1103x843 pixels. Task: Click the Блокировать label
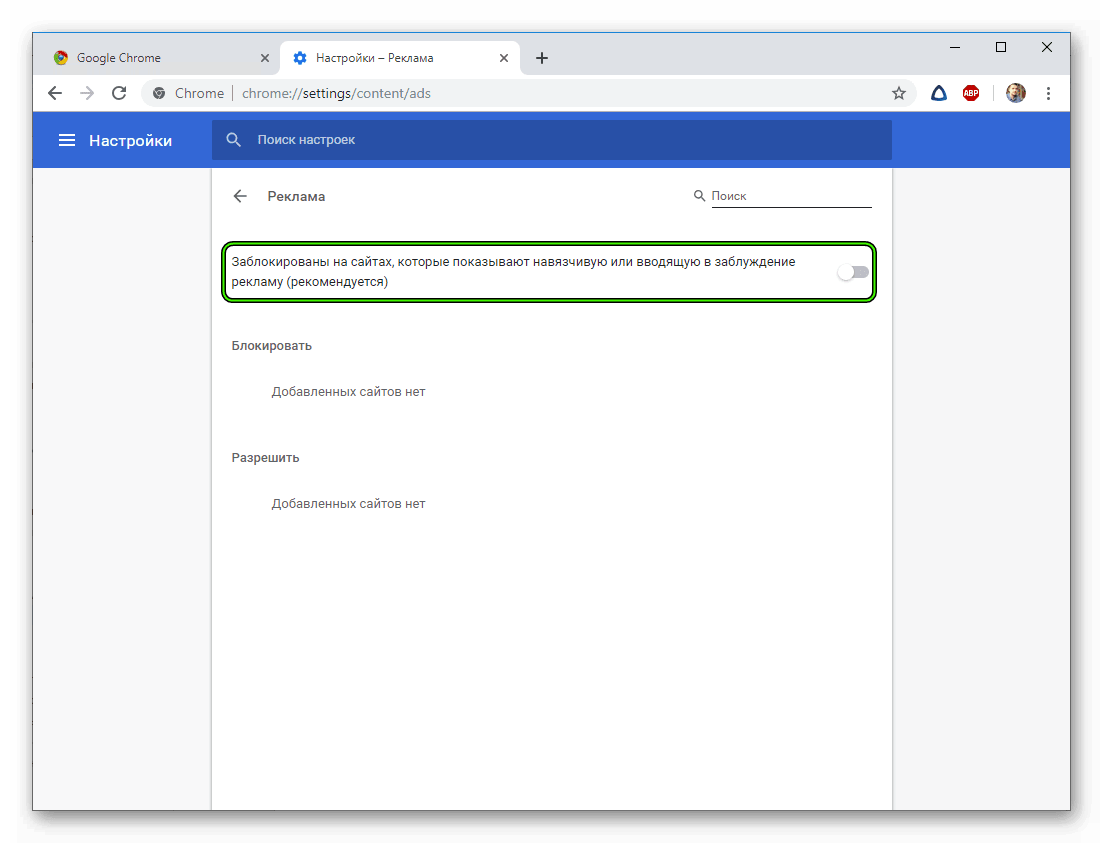tap(272, 346)
